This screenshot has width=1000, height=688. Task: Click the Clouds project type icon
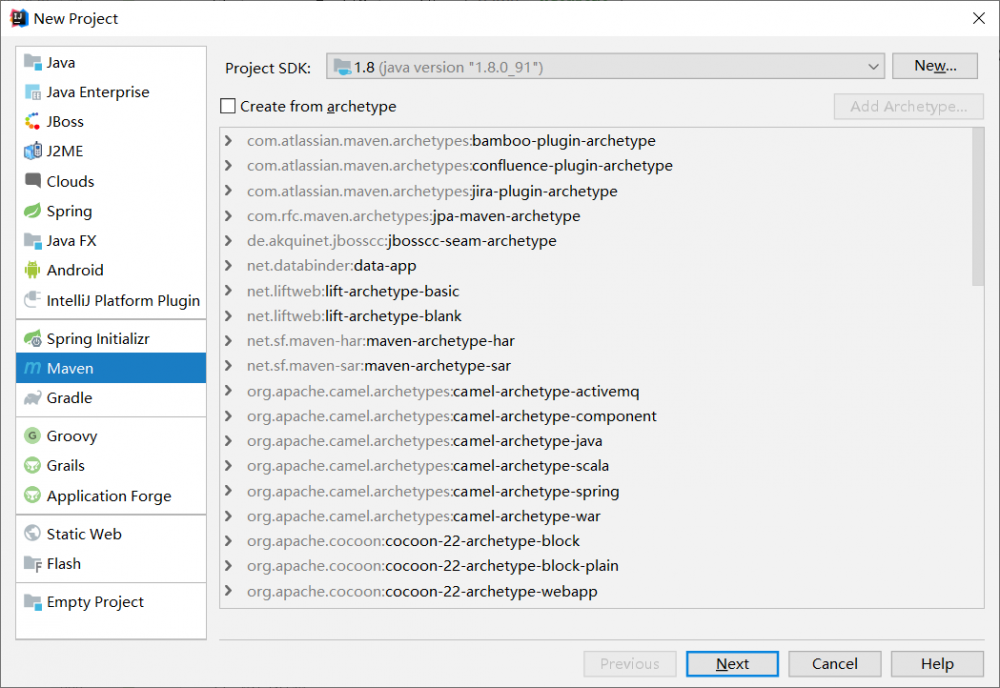(33, 182)
